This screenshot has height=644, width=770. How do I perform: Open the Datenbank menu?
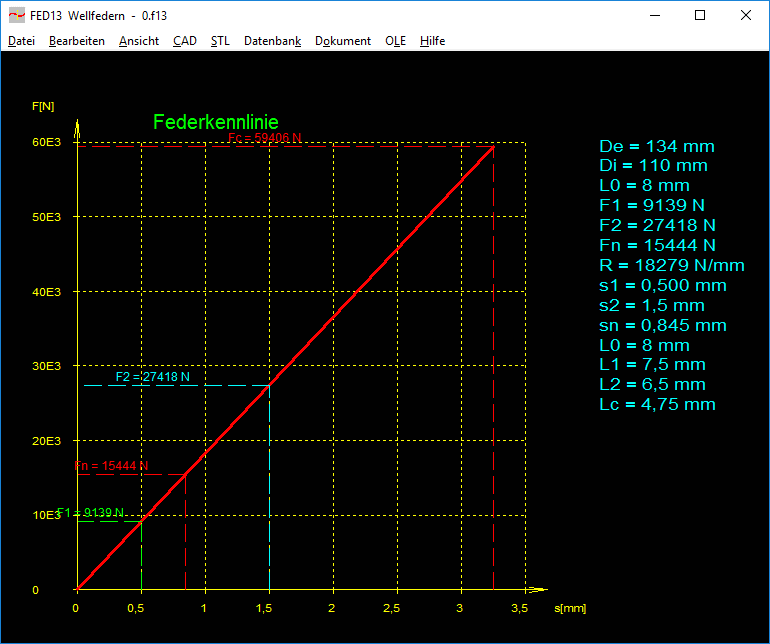click(x=272, y=41)
